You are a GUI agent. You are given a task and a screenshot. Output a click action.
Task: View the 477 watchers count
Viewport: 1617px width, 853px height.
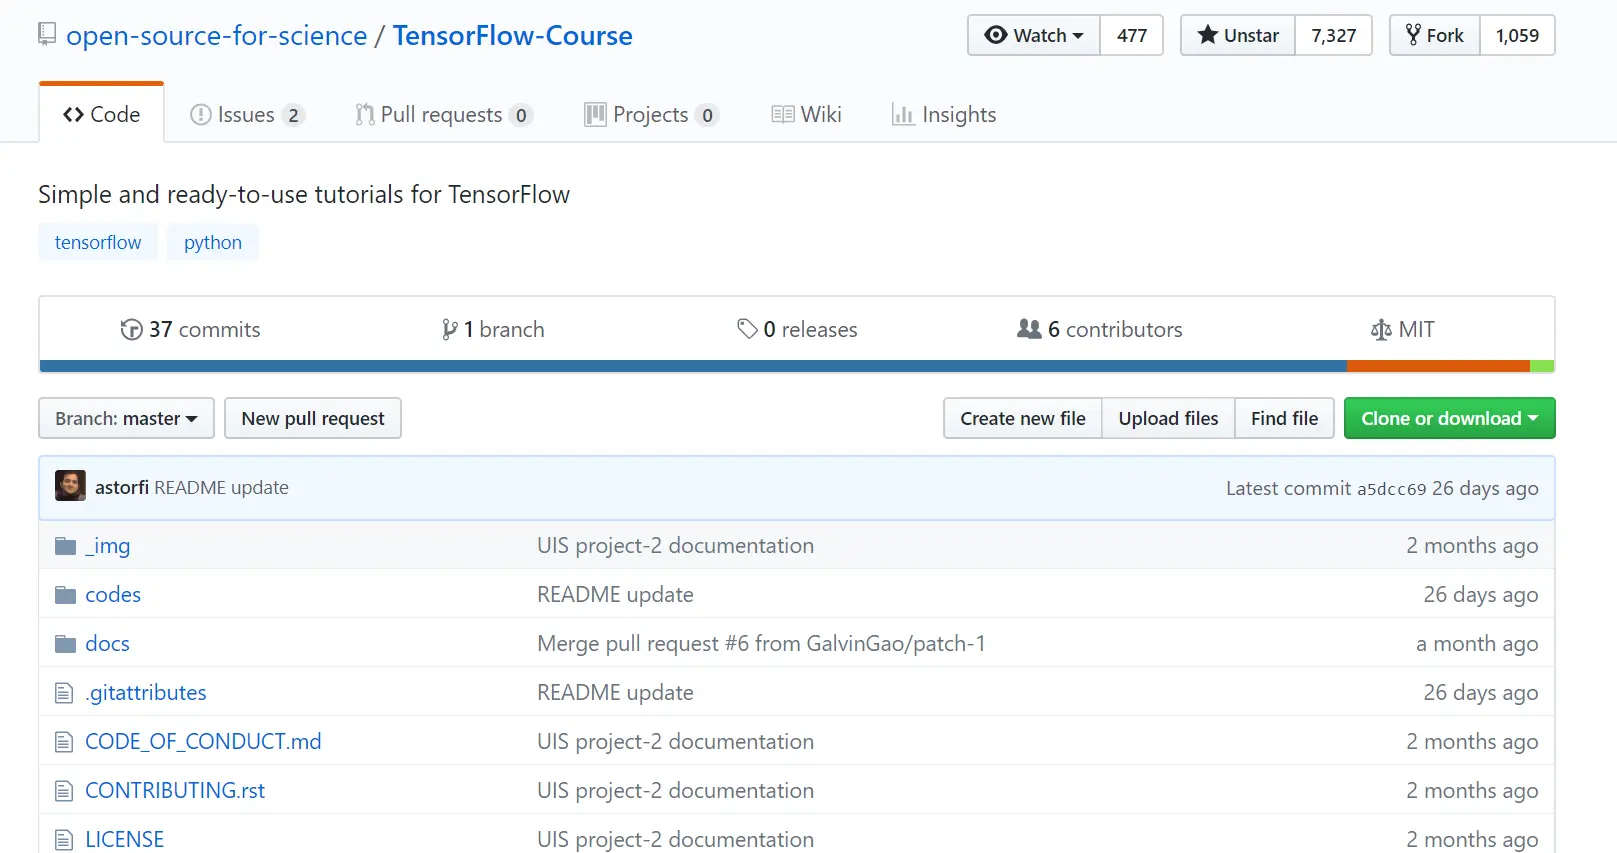(1132, 35)
